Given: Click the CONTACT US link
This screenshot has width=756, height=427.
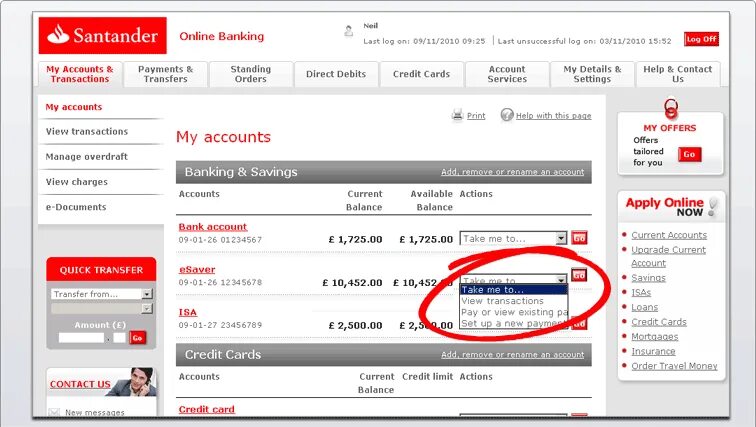Looking at the screenshot, I should (80, 384).
